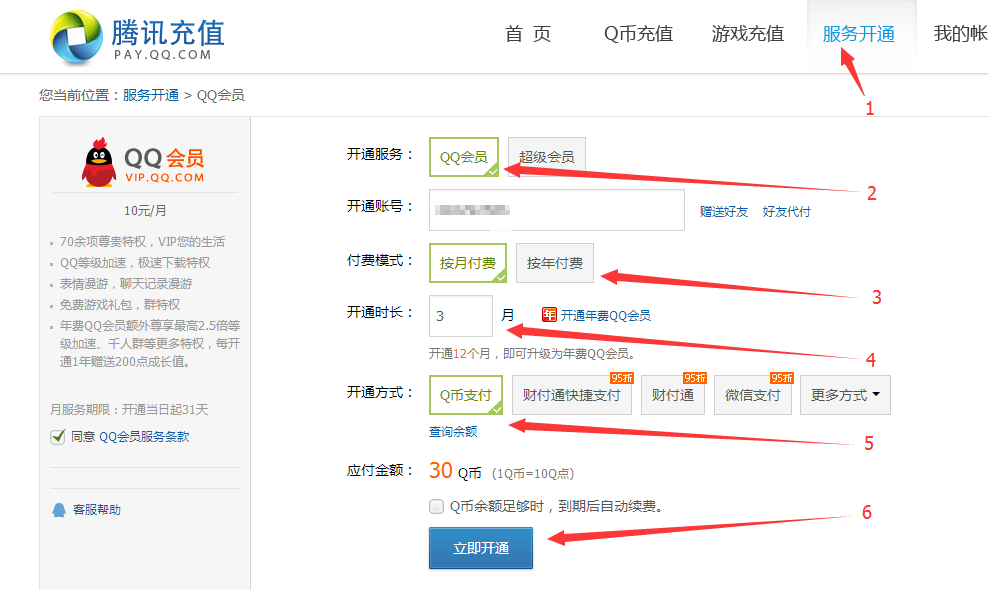Click the 赠送好友 link
Screen dimensions: 988x590
point(724,212)
